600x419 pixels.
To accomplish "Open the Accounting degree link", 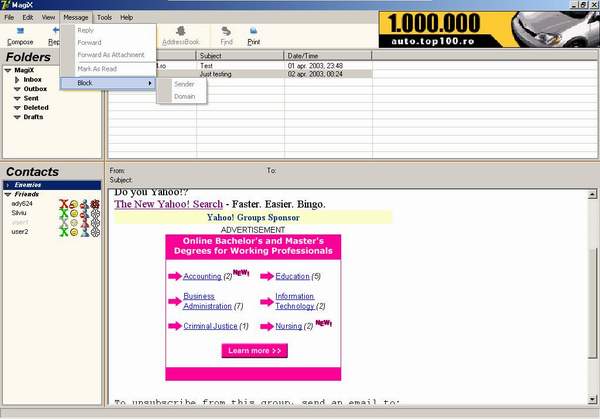I will (202, 276).
